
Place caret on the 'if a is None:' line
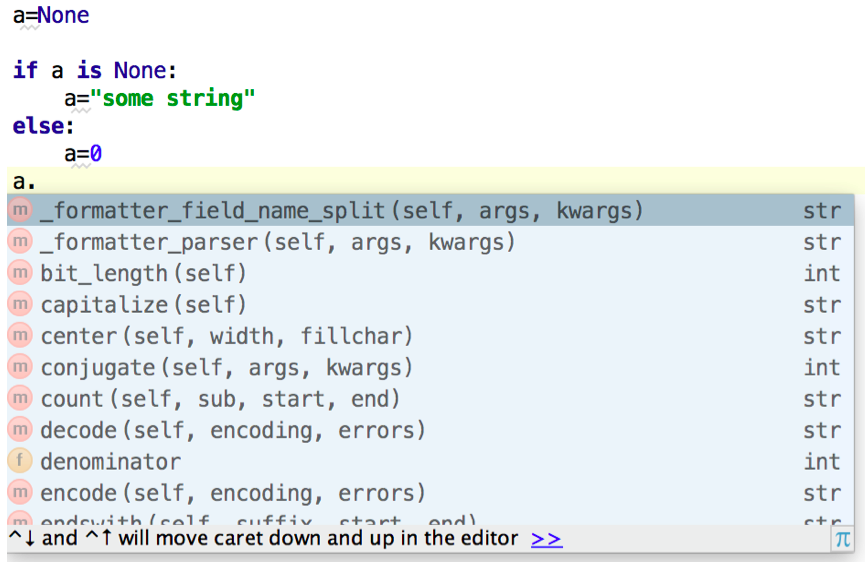[94, 71]
